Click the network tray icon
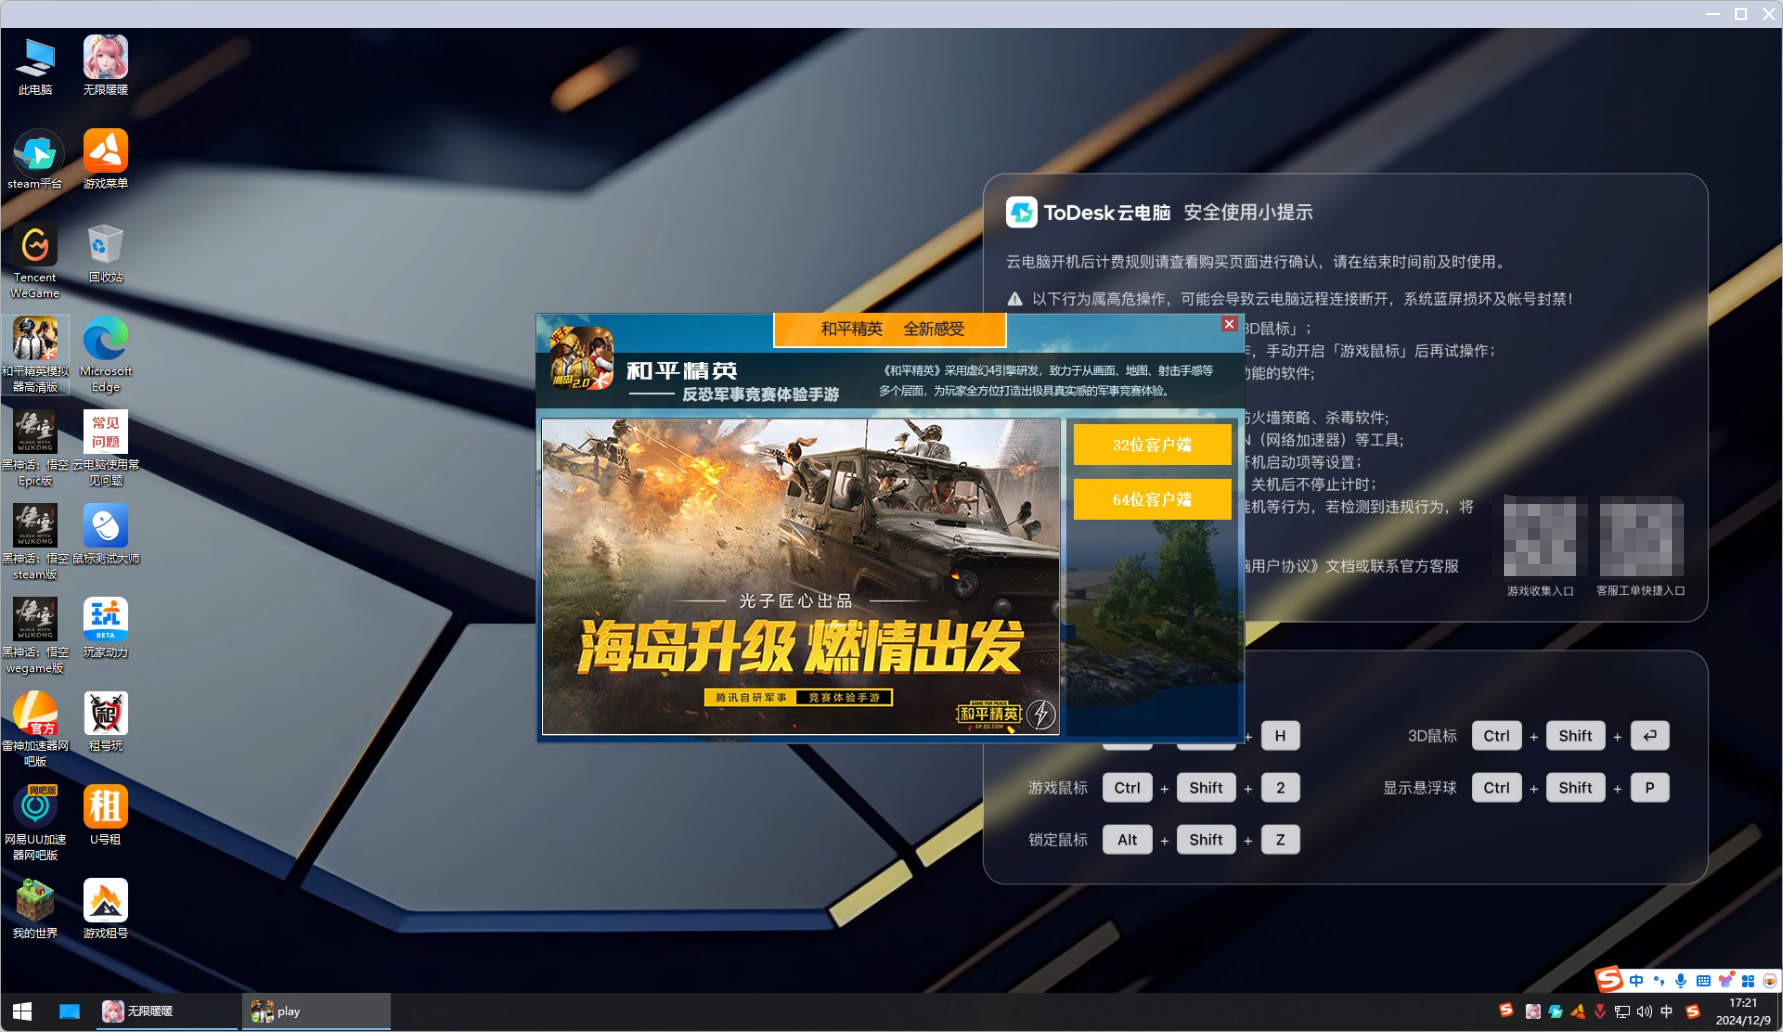 point(1622,1012)
